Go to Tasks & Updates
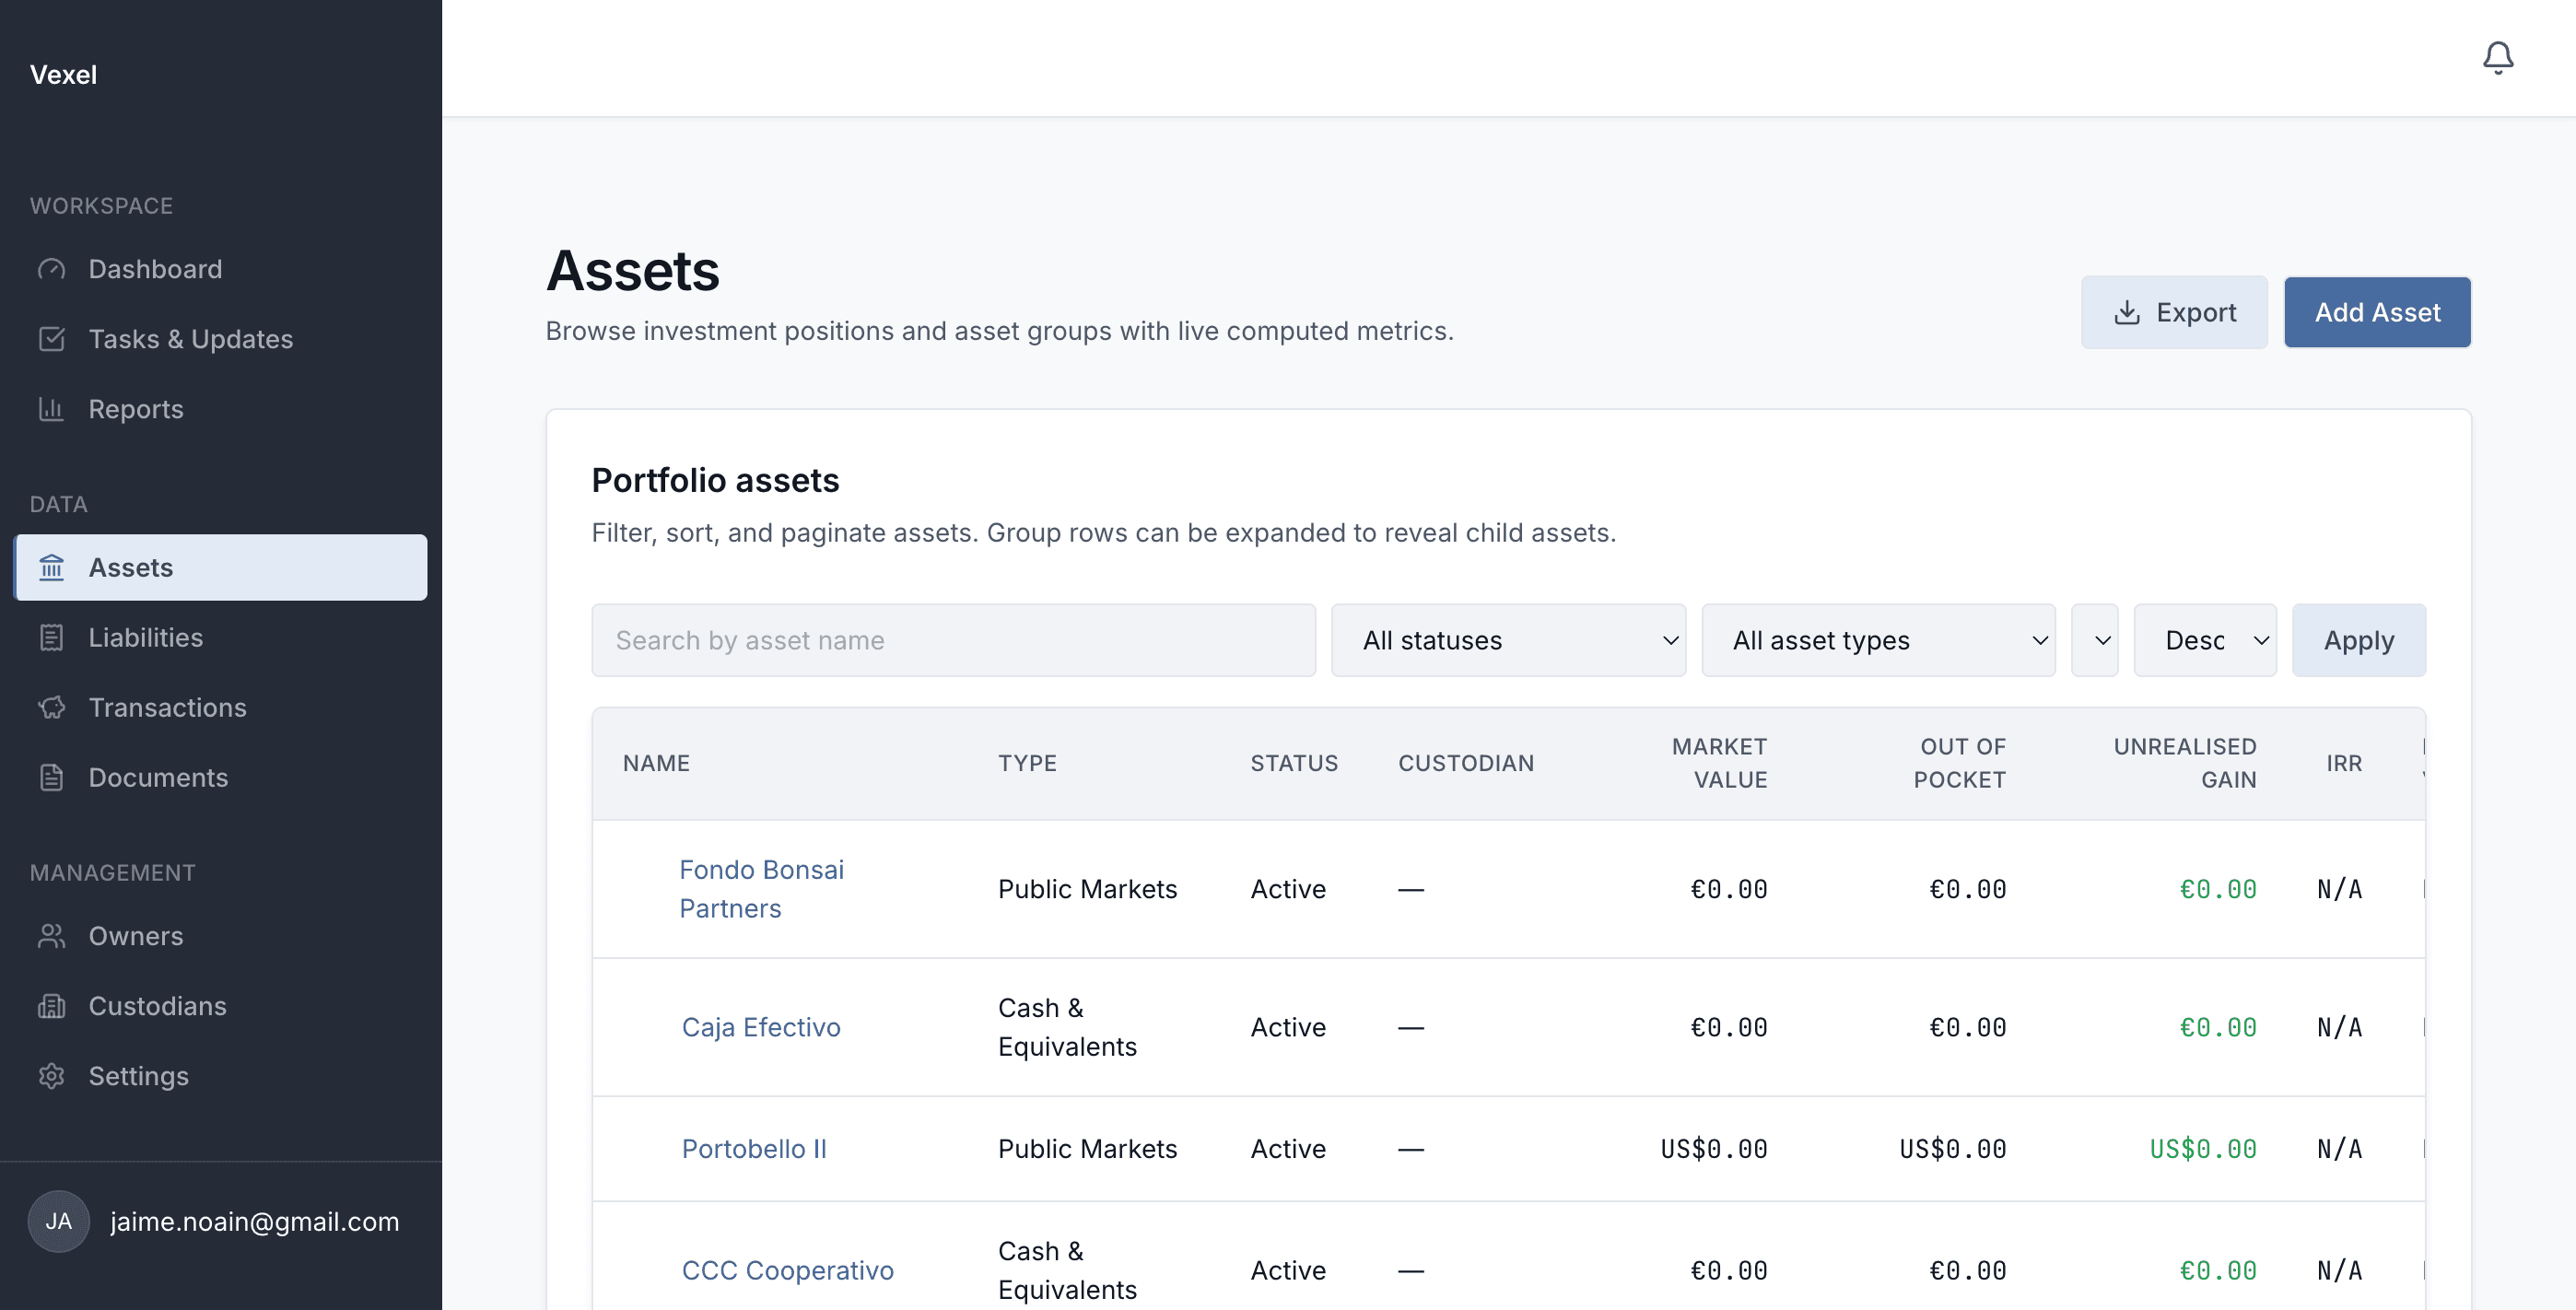Image resolution: width=2576 pixels, height=1310 pixels. coord(190,339)
